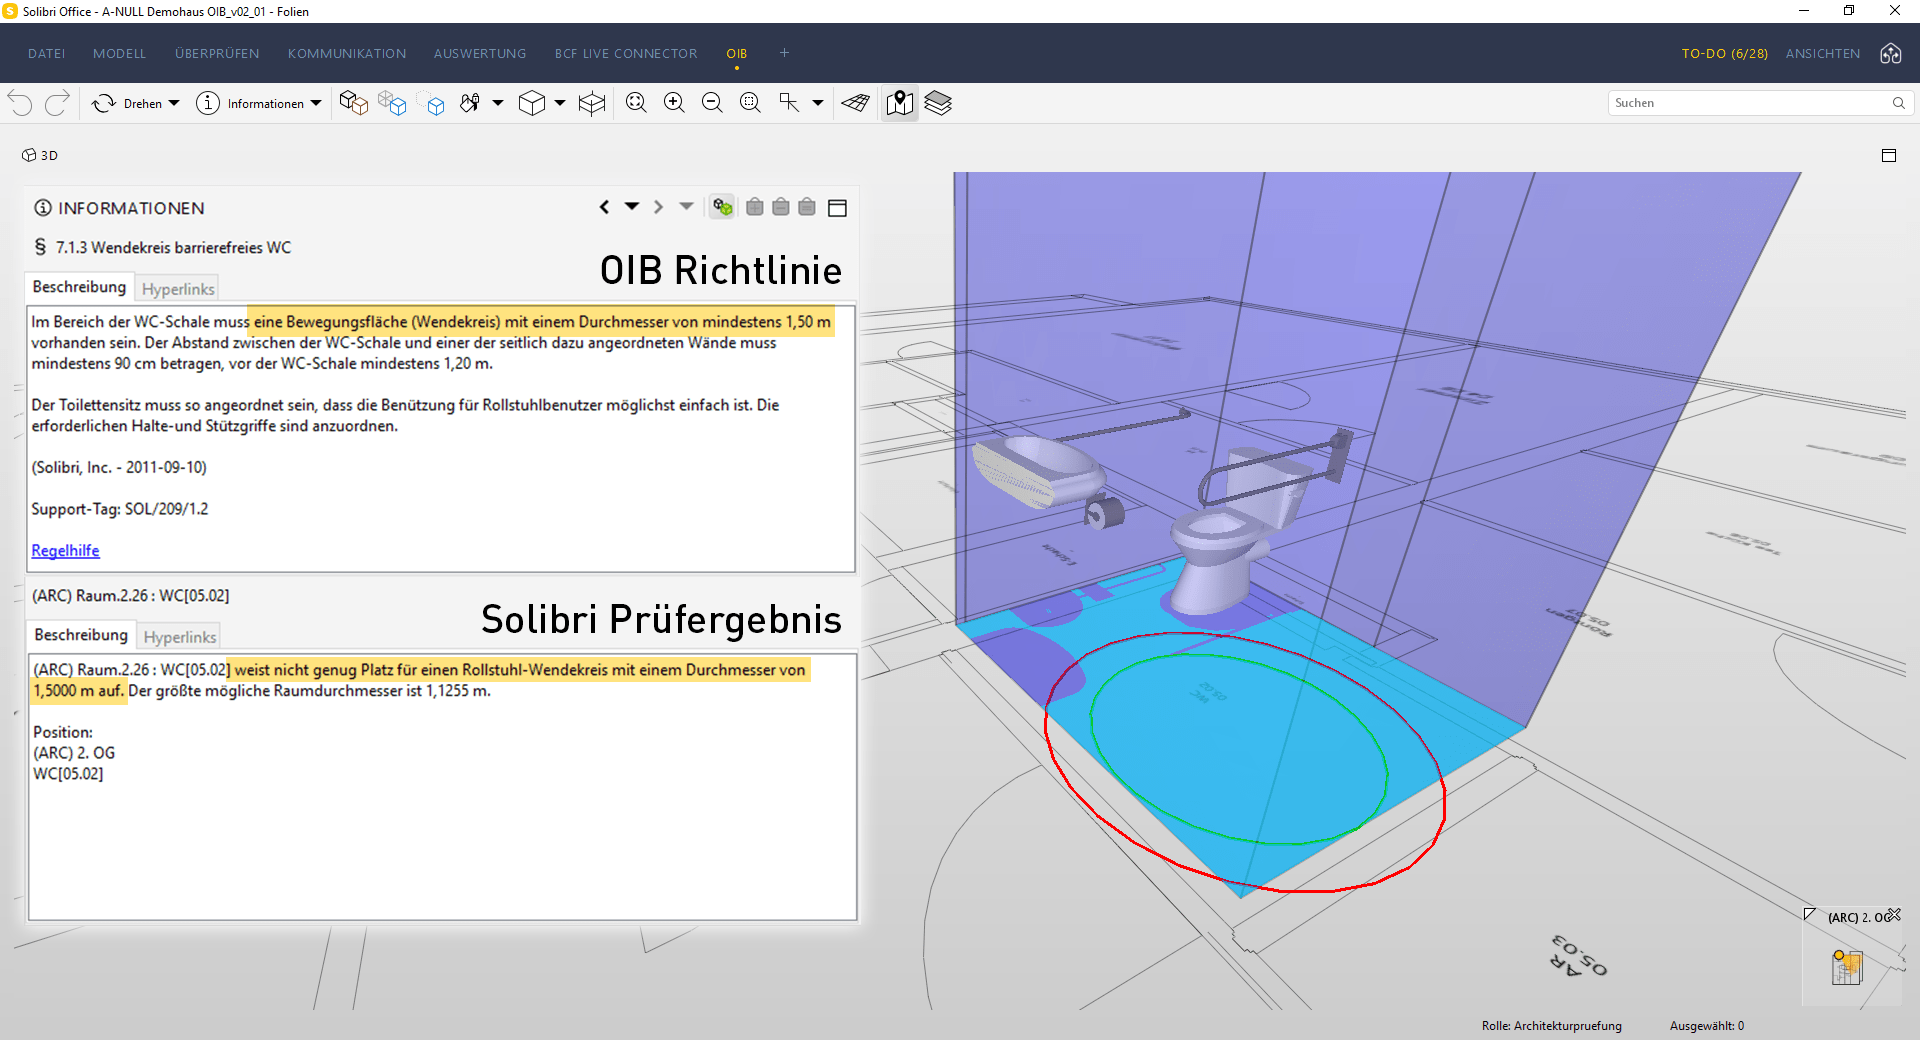Toggle the green cube follow-selection icon
This screenshot has height=1040, width=1920.
723,207
